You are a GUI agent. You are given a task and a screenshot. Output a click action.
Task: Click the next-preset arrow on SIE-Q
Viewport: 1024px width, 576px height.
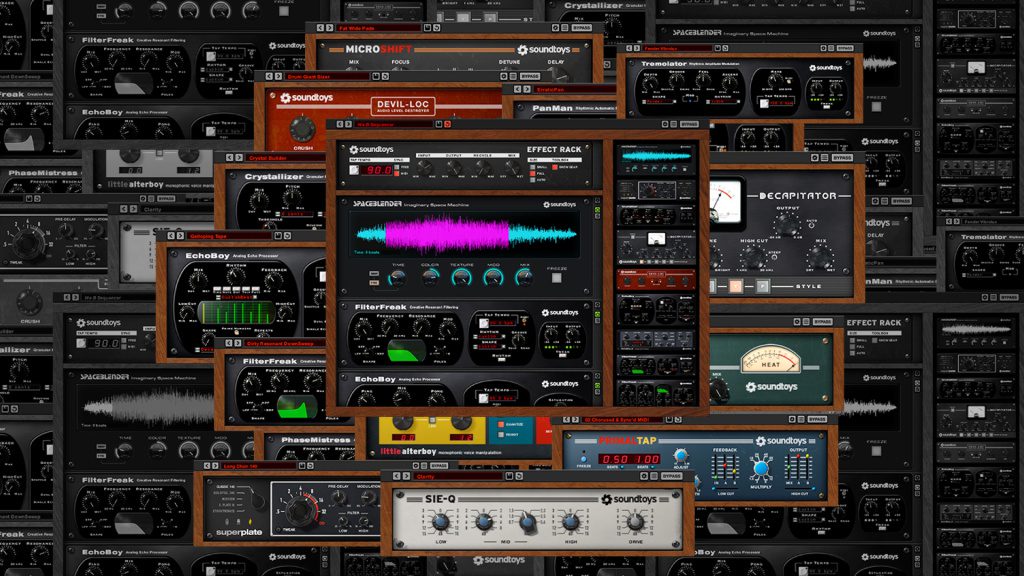pos(405,475)
